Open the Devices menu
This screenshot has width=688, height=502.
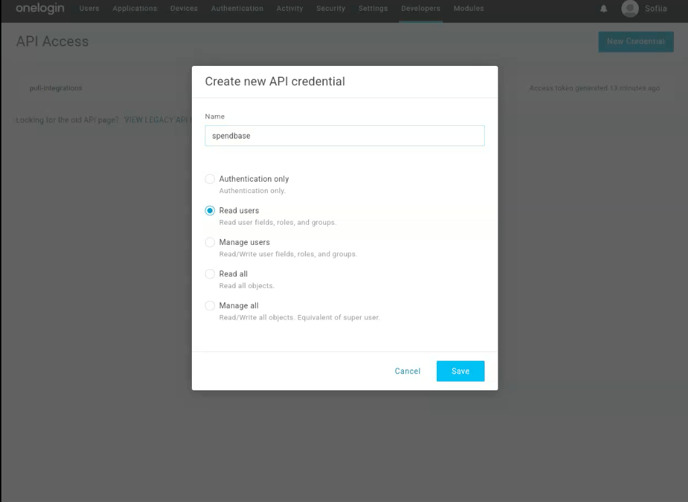(x=184, y=8)
